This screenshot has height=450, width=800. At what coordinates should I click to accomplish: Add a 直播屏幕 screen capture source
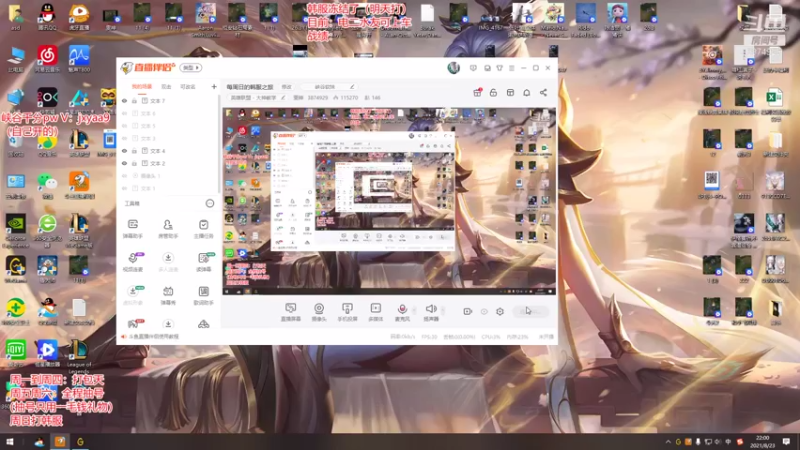(x=290, y=312)
